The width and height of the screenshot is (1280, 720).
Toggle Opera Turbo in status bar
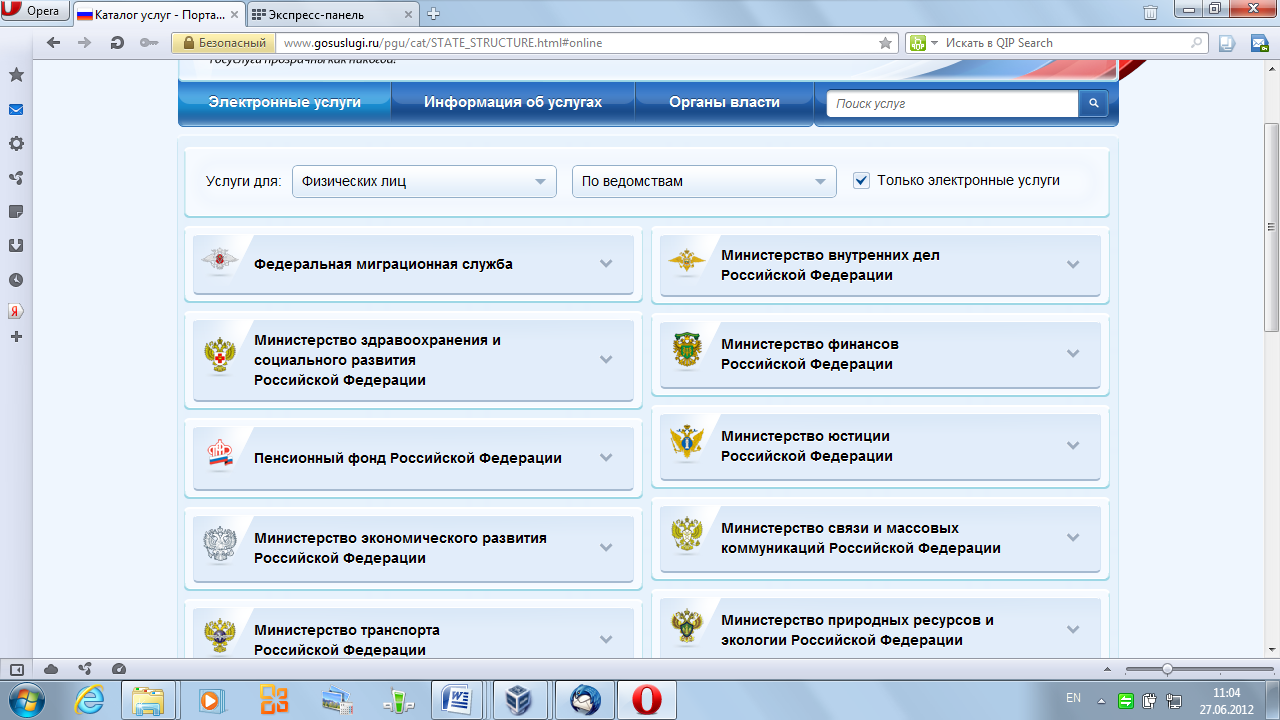(119, 669)
